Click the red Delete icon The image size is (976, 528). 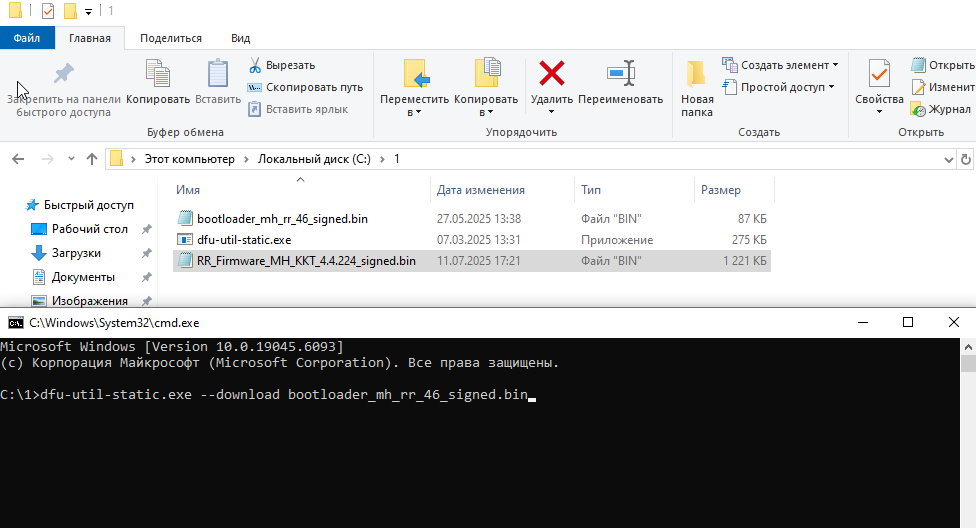coord(551,74)
